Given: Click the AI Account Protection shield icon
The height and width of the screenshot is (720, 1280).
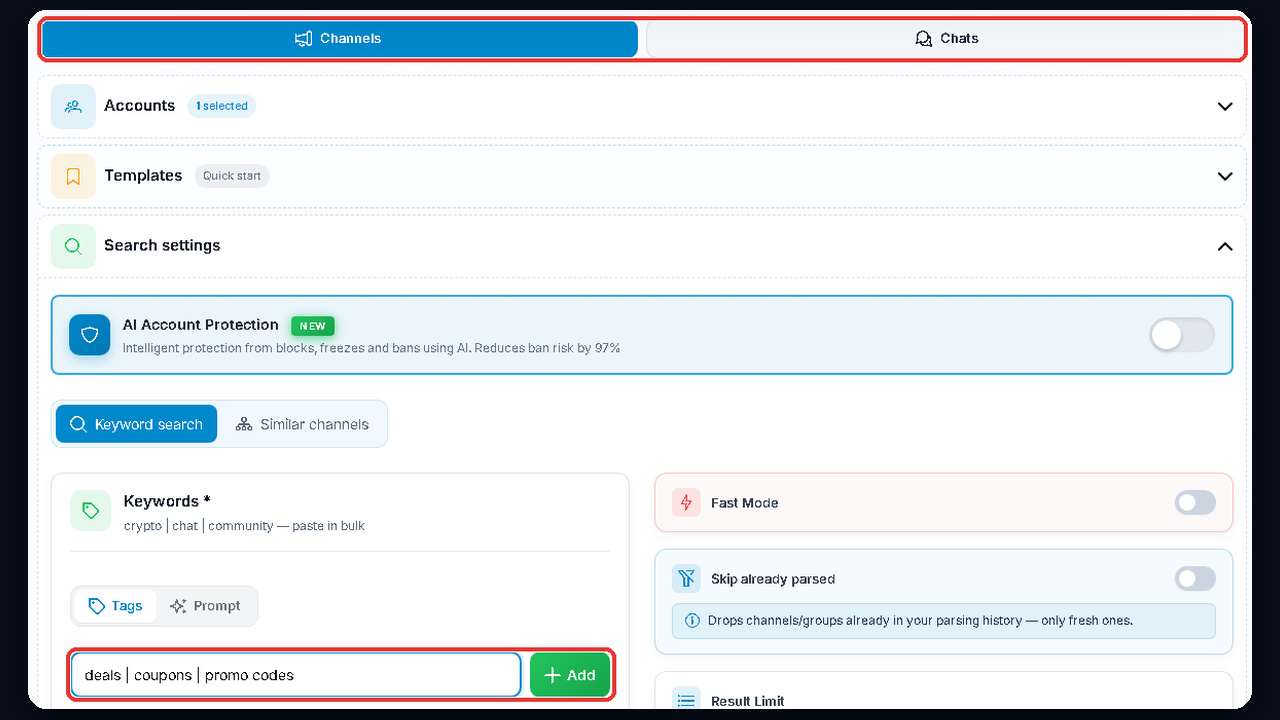Looking at the screenshot, I should click(90, 335).
